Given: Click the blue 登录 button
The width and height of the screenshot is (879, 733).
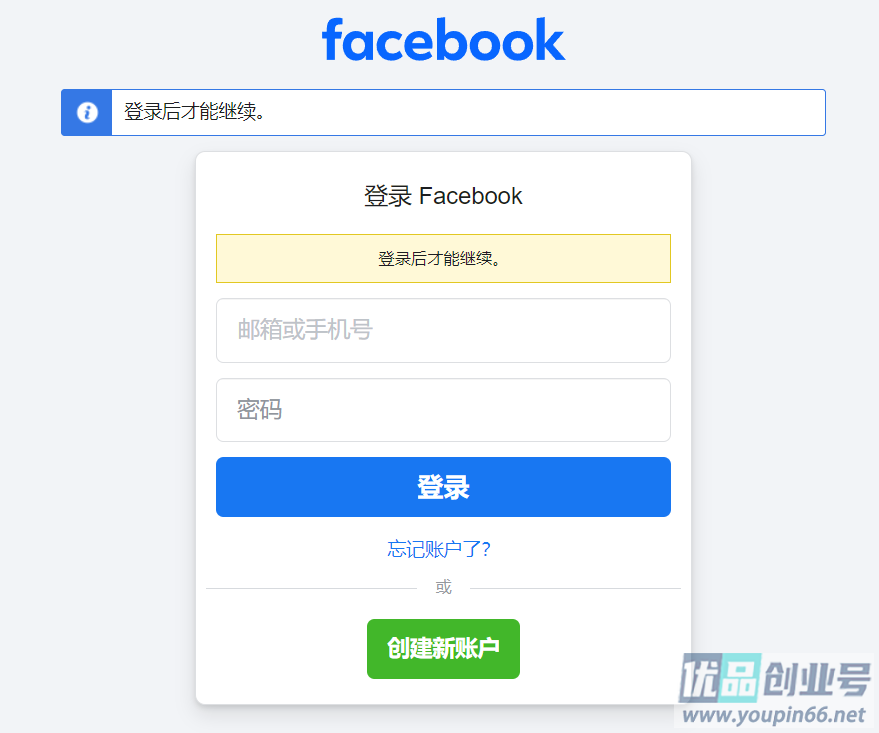Looking at the screenshot, I should pyautogui.click(x=443, y=487).
